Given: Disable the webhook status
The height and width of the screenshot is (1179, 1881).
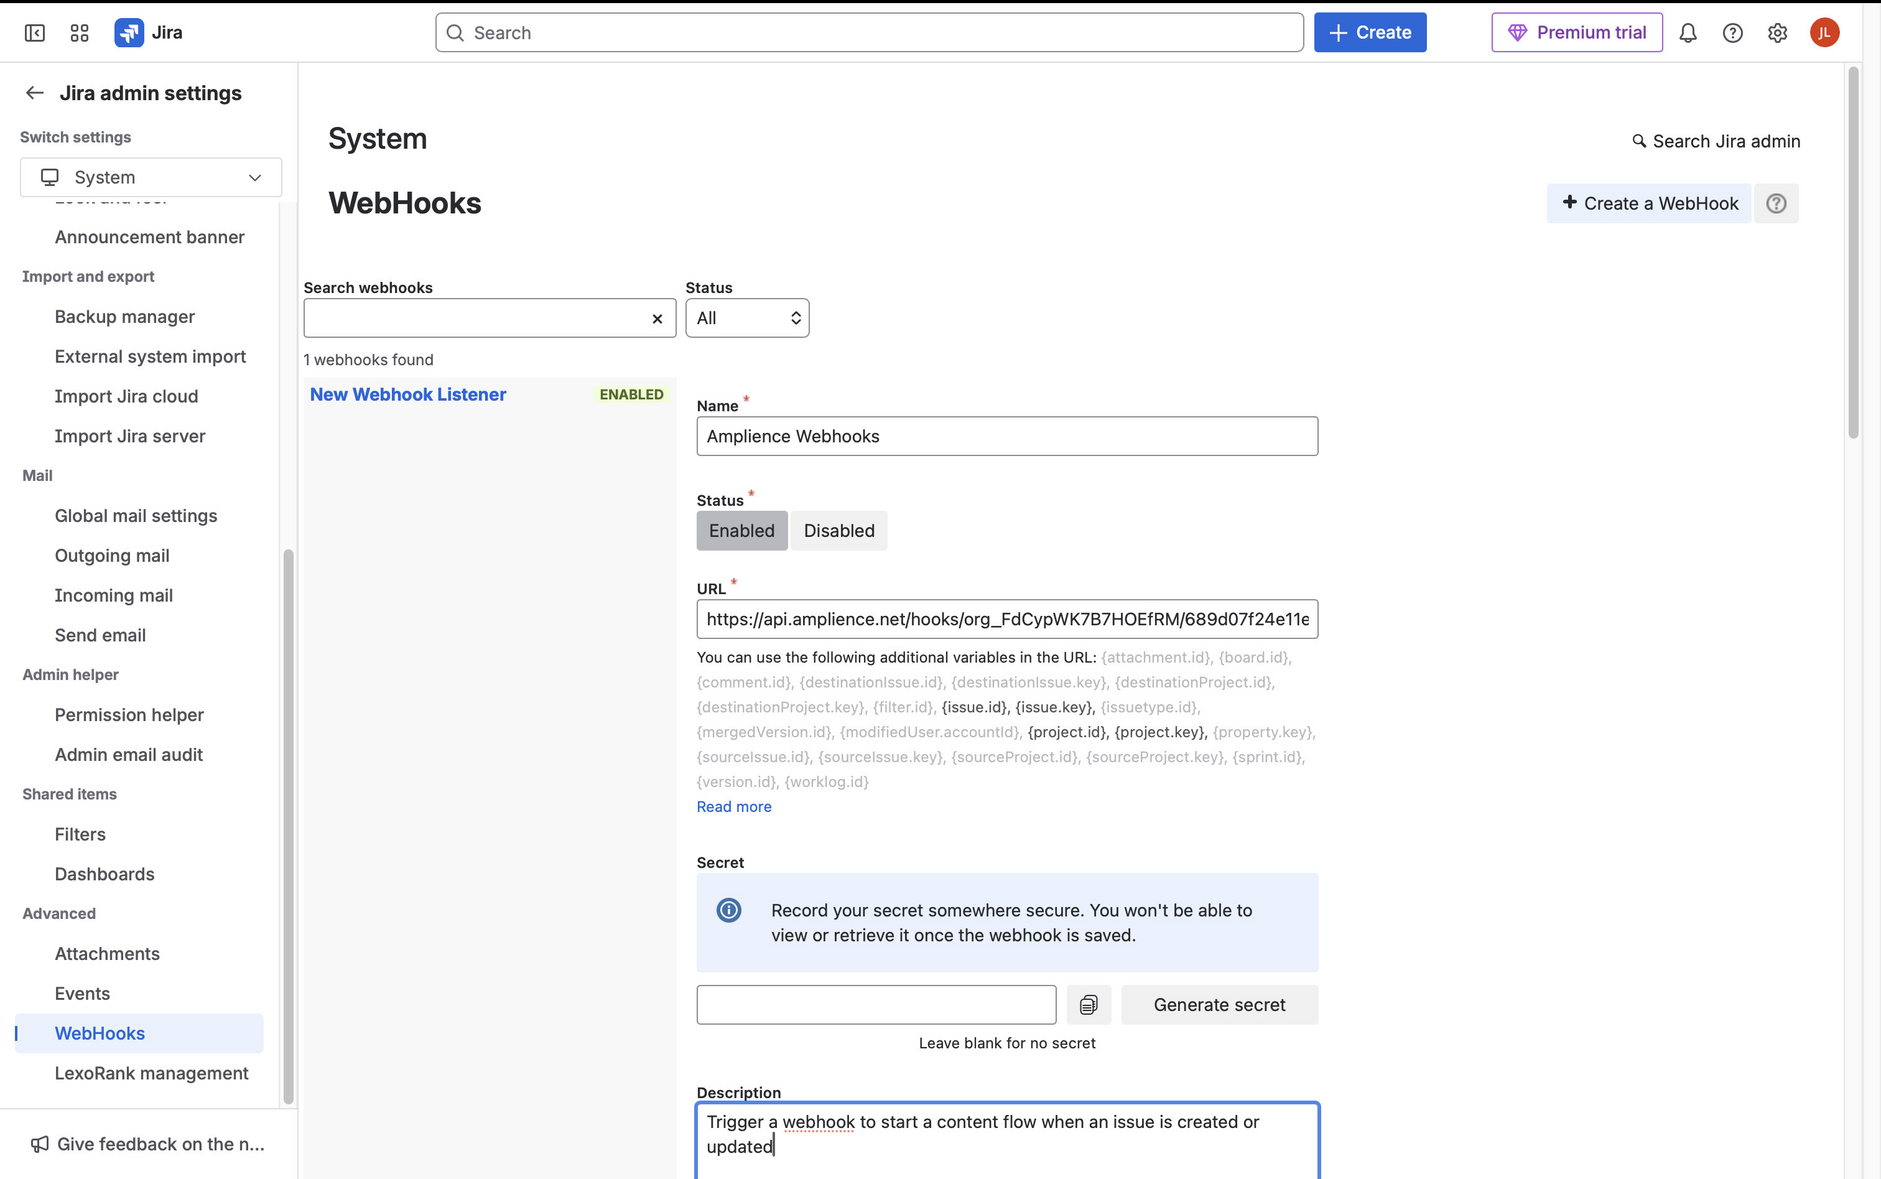Looking at the screenshot, I should tap(839, 530).
